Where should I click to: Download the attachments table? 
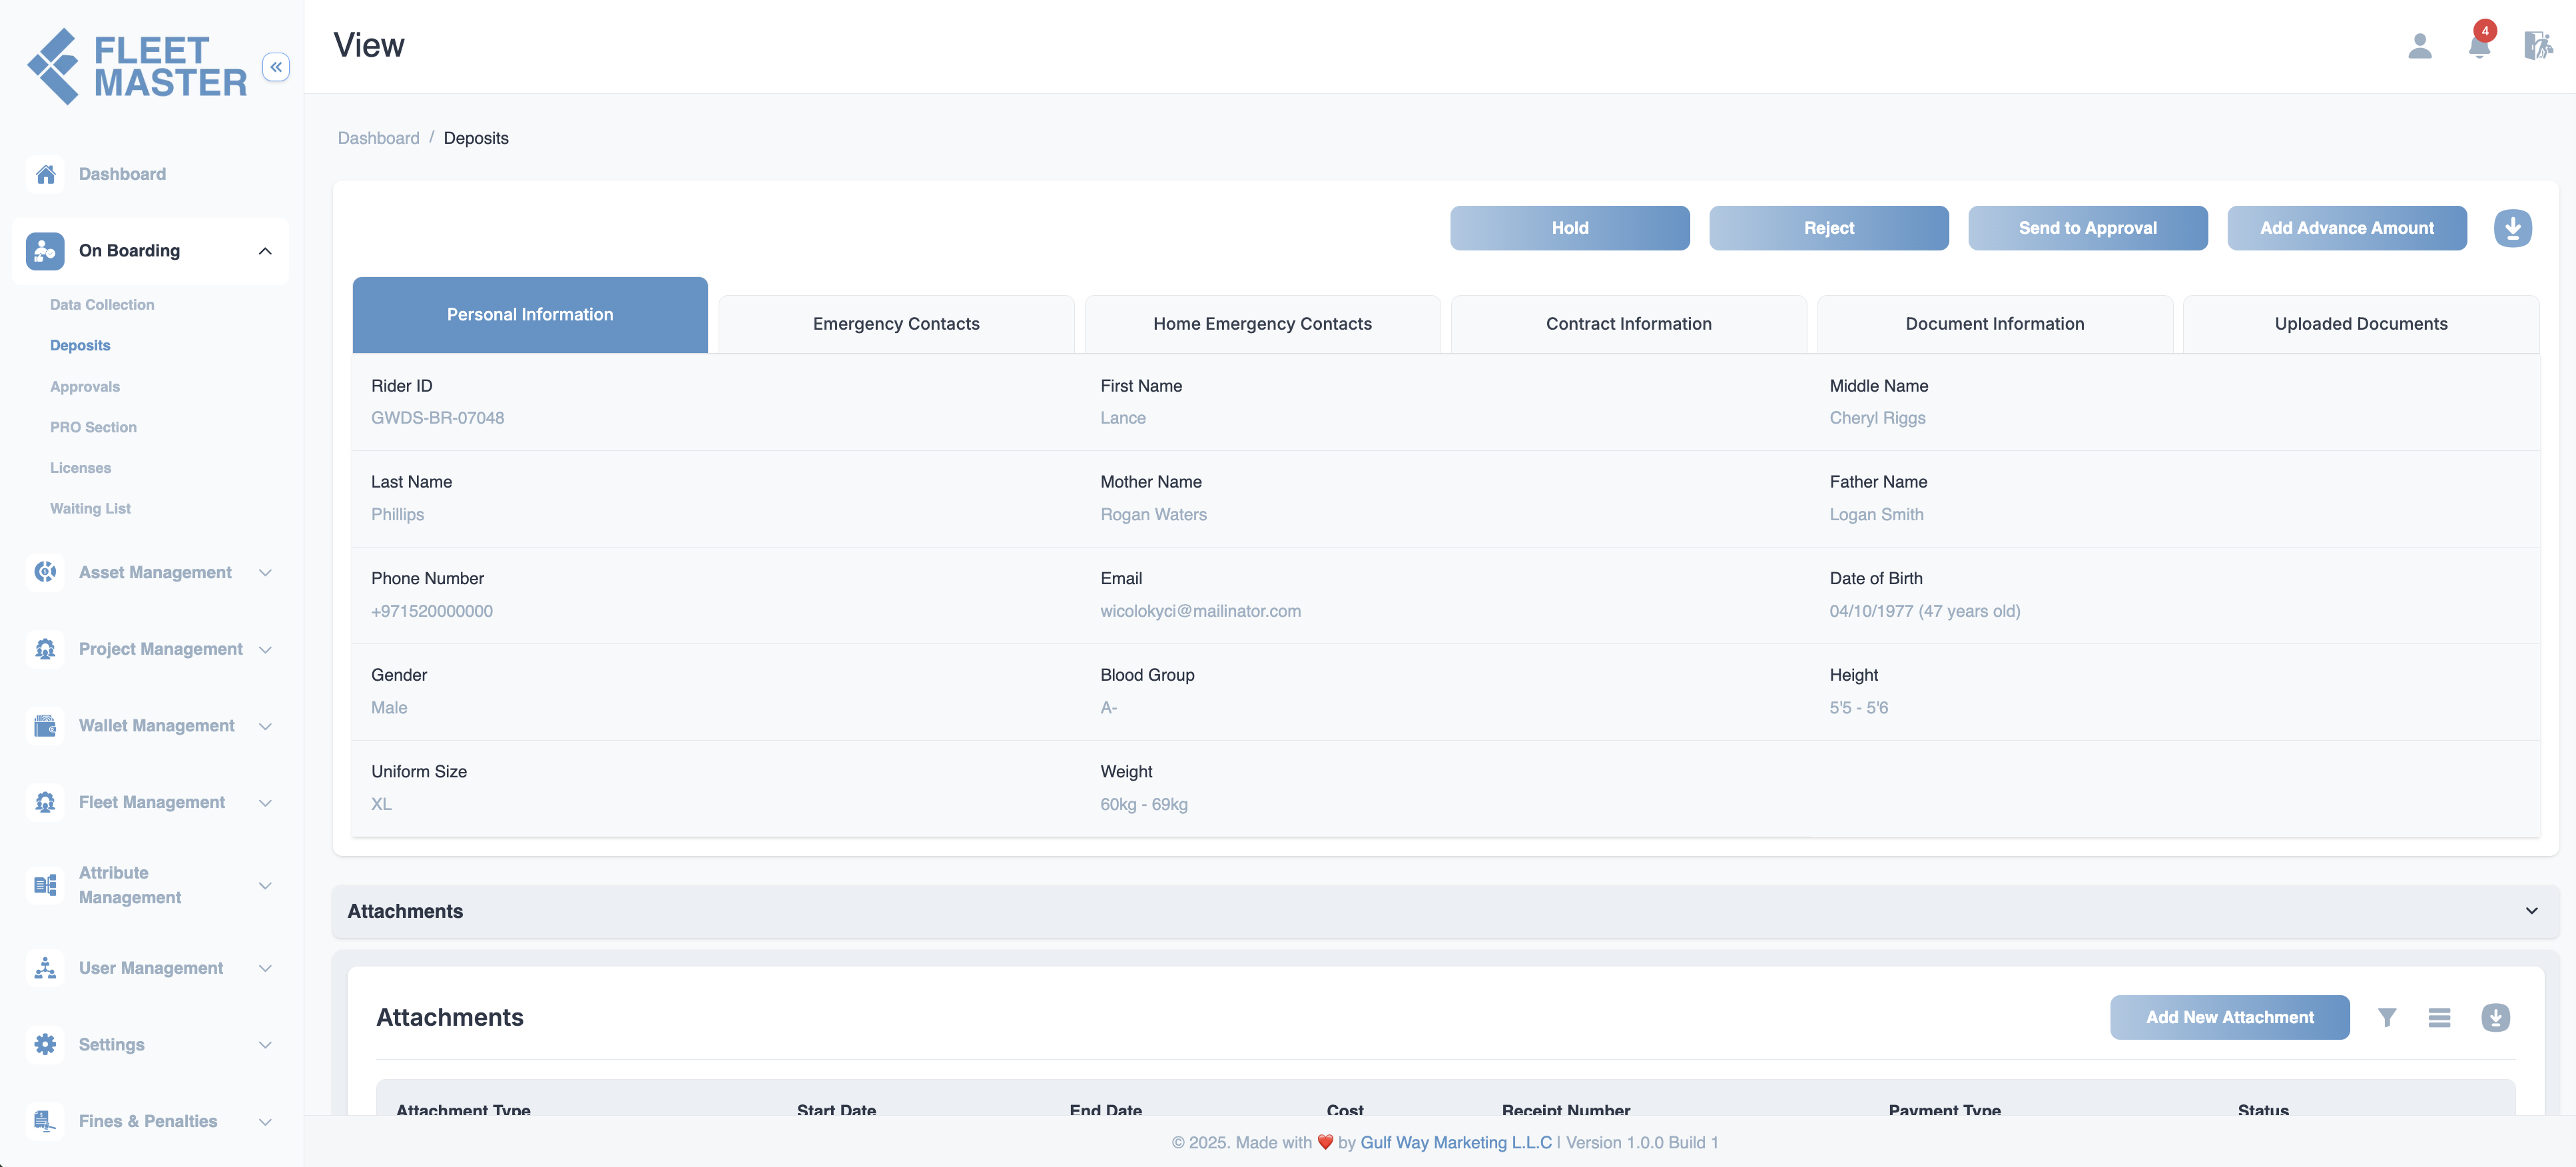(2495, 1017)
